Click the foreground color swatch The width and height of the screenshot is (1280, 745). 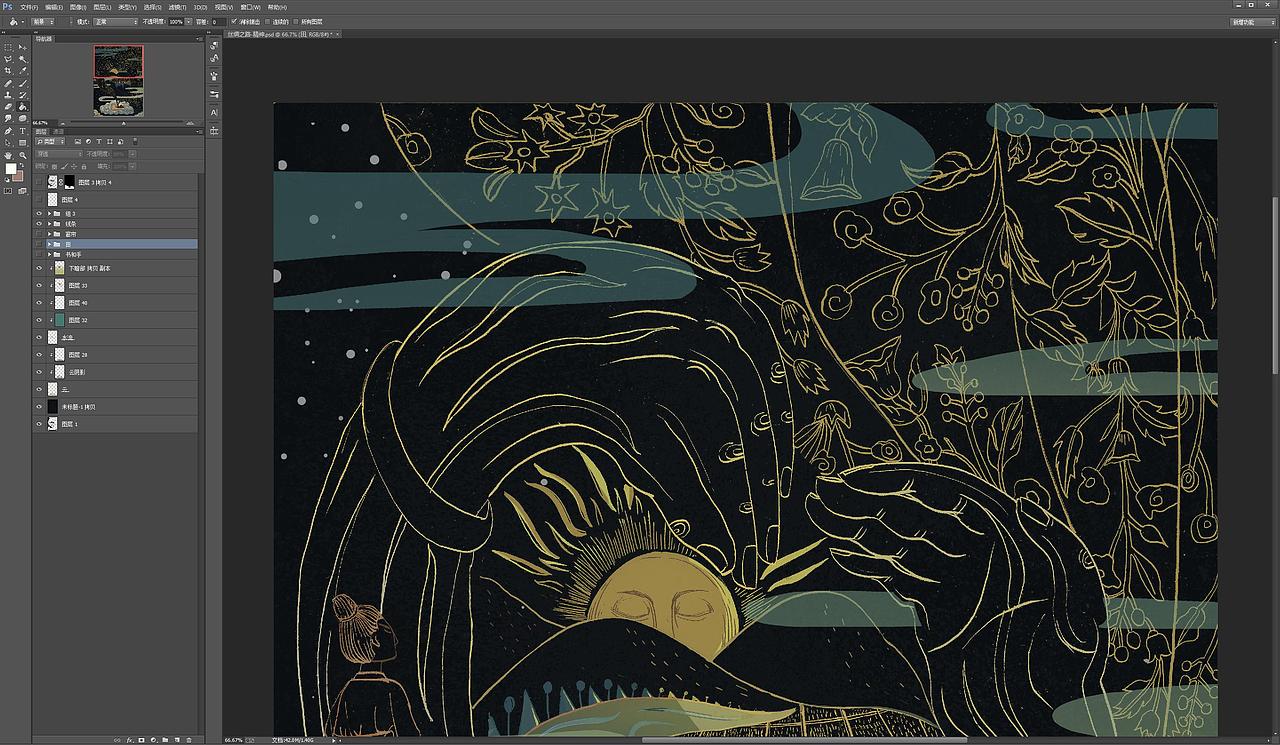coord(11,169)
